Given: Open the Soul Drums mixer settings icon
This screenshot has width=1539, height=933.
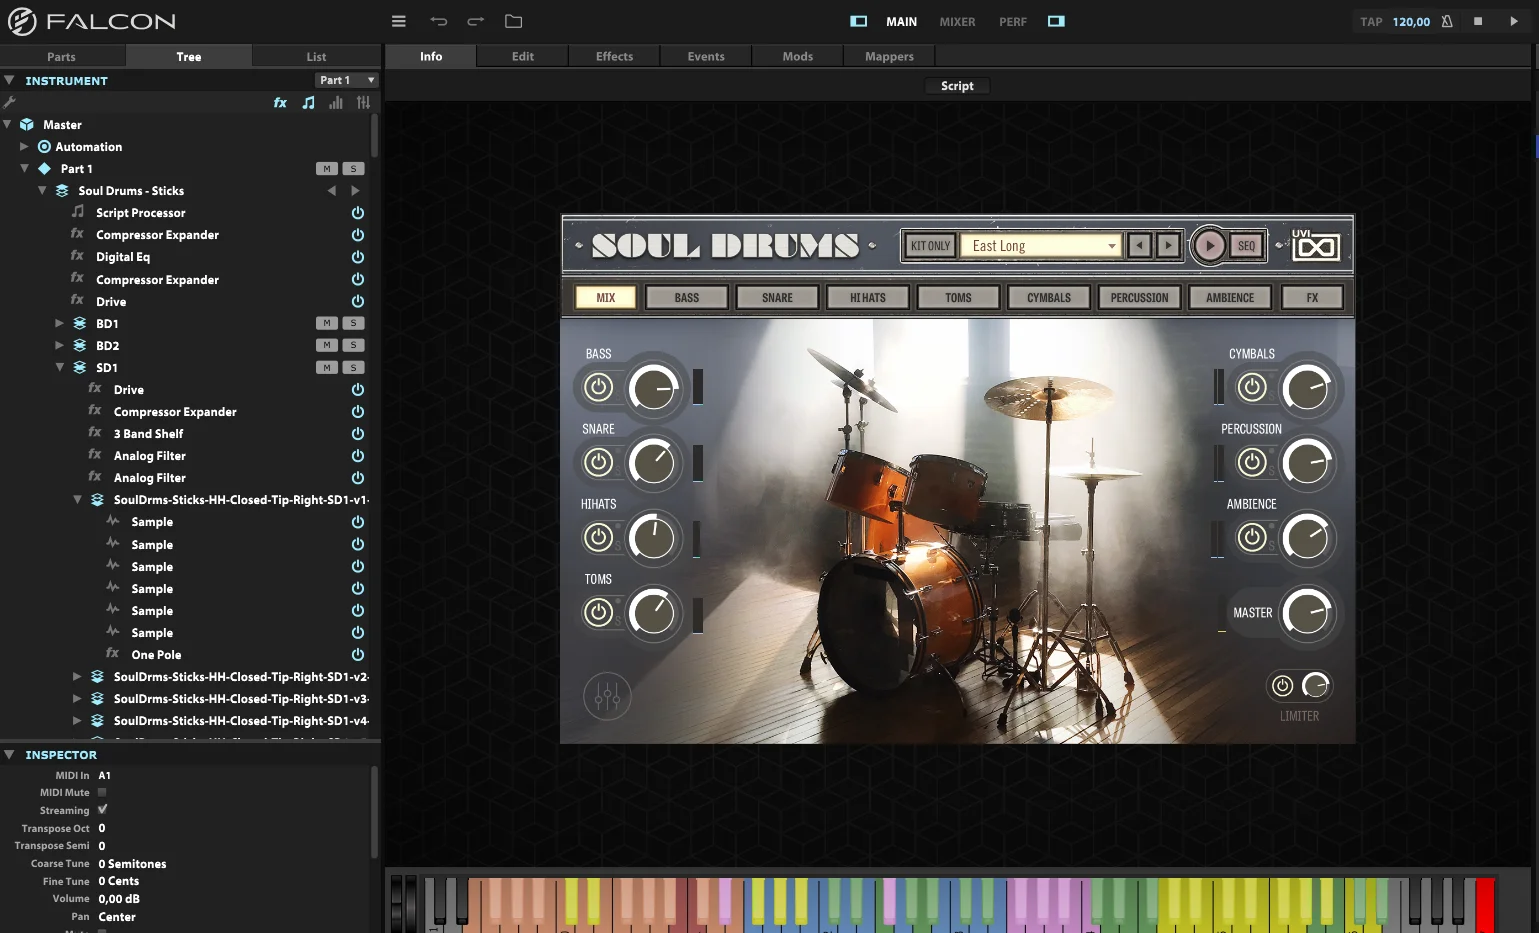Looking at the screenshot, I should [x=607, y=696].
